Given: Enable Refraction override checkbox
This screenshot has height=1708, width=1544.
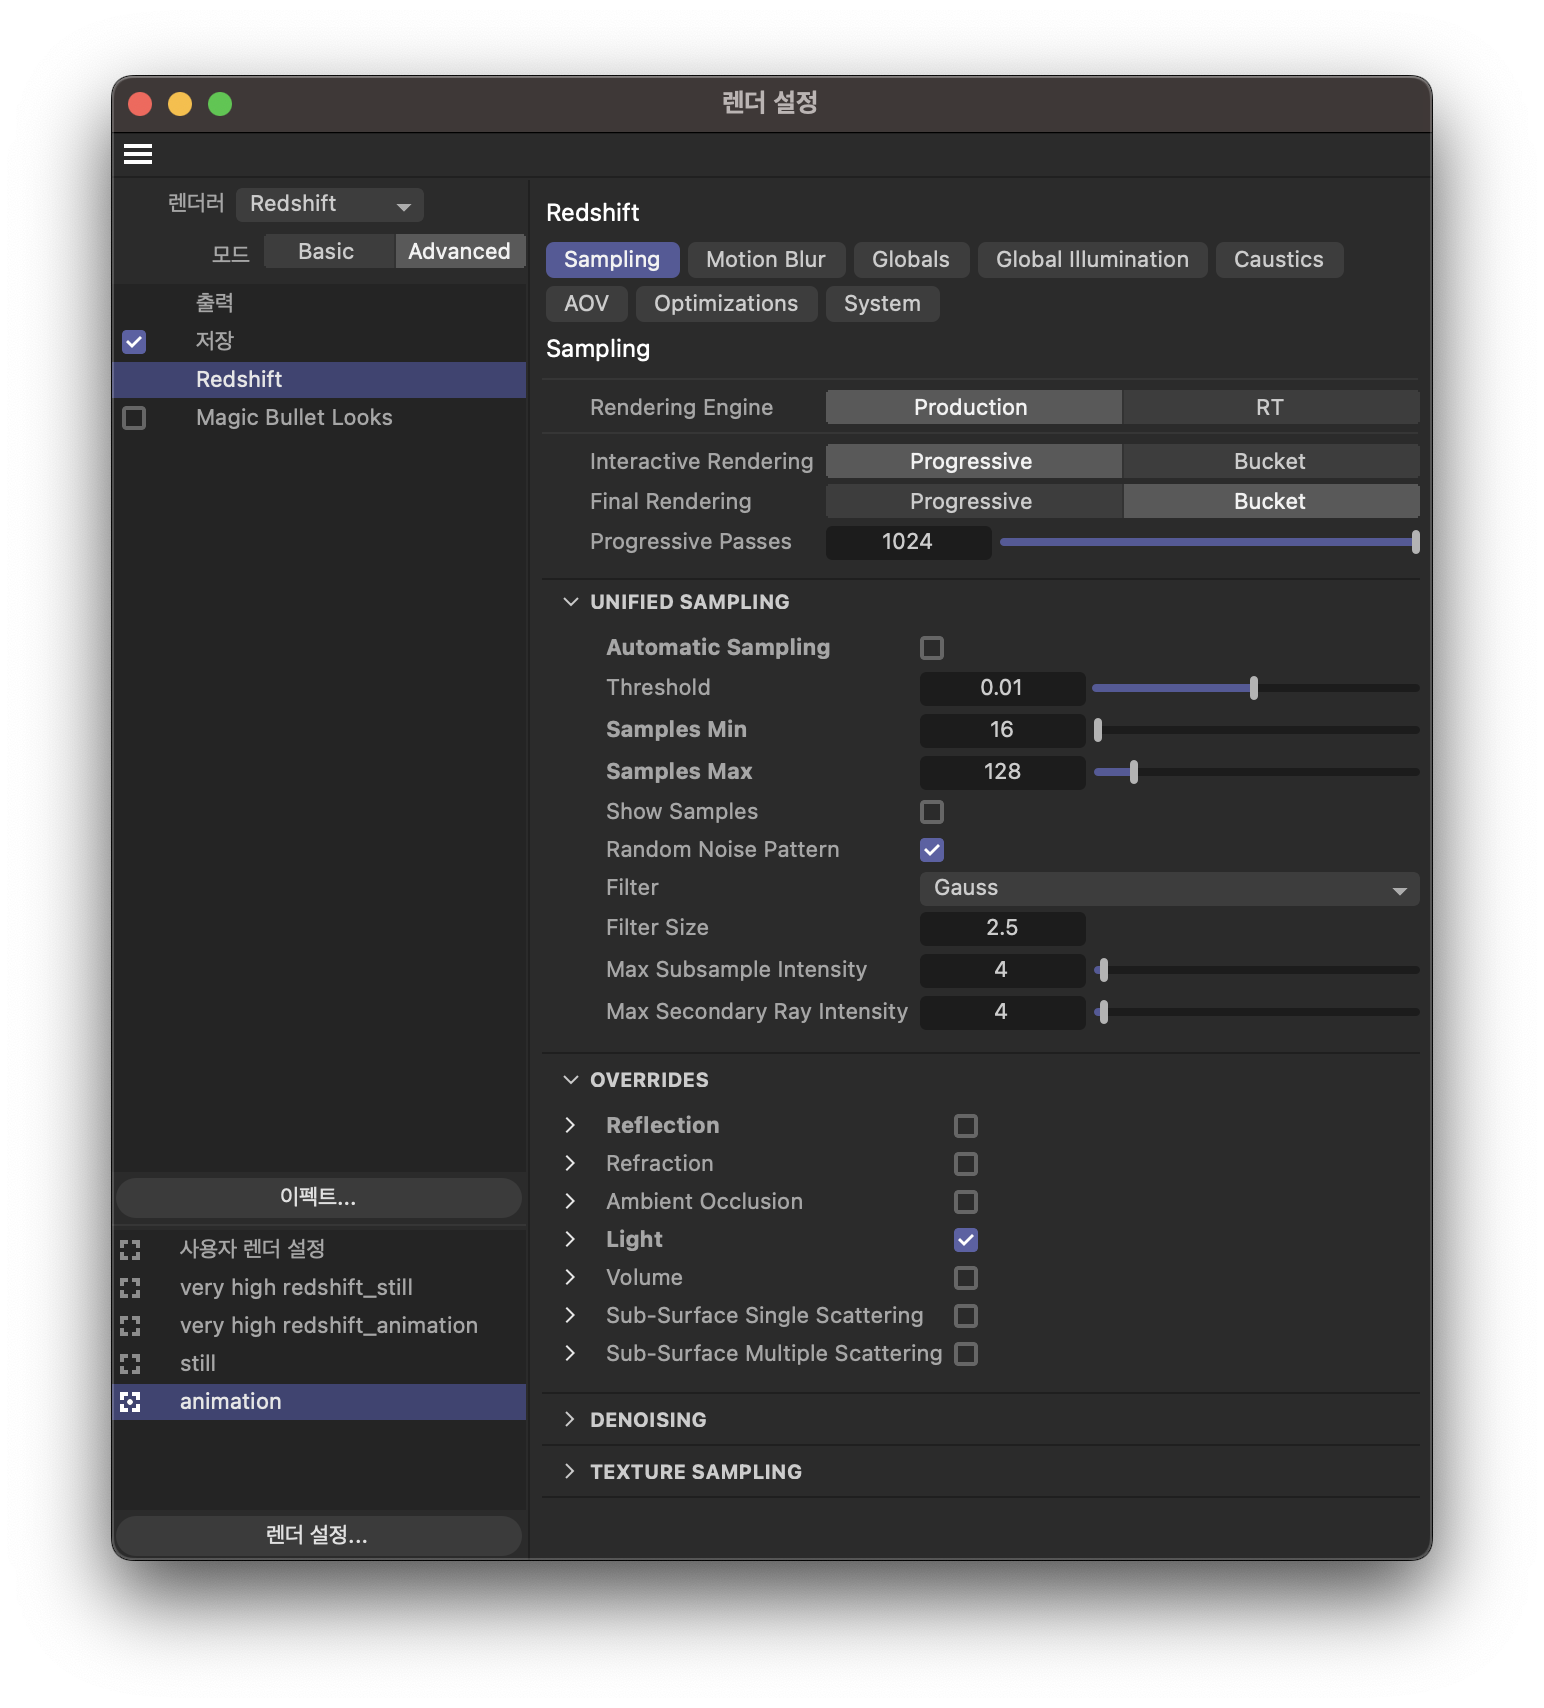Looking at the screenshot, I should [966, 1163].
